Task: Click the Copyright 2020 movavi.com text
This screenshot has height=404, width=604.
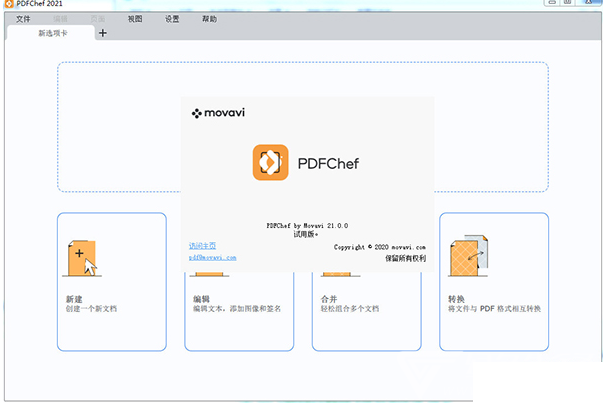Action: click(x=380, y=247)
